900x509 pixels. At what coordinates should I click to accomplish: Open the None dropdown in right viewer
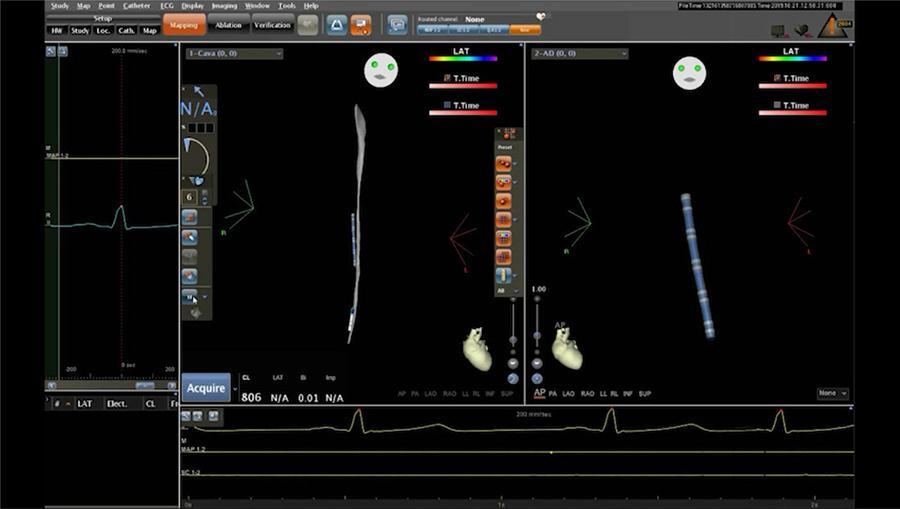click(832, 393)
